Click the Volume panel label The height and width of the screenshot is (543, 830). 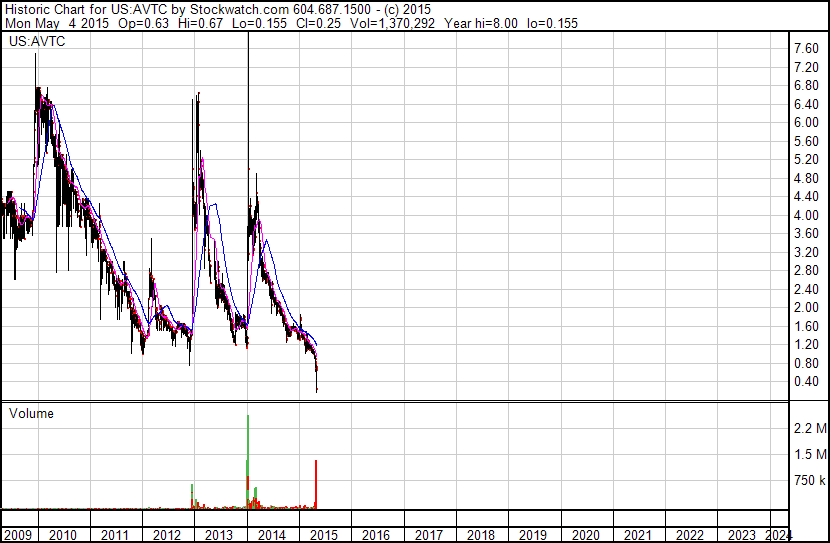pos(31,413)
